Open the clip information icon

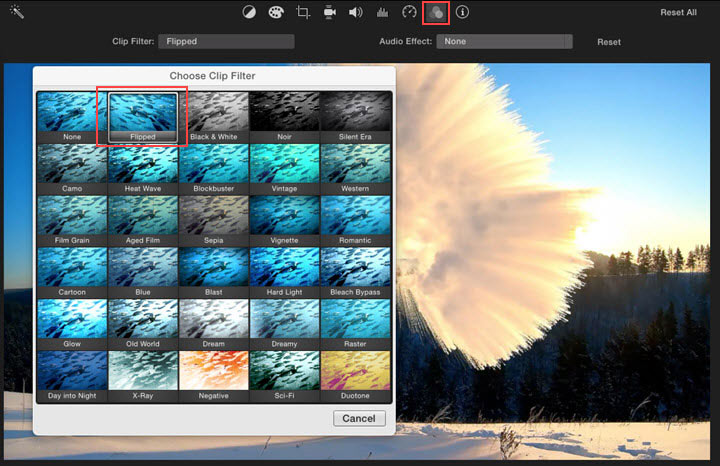[462, 12]
